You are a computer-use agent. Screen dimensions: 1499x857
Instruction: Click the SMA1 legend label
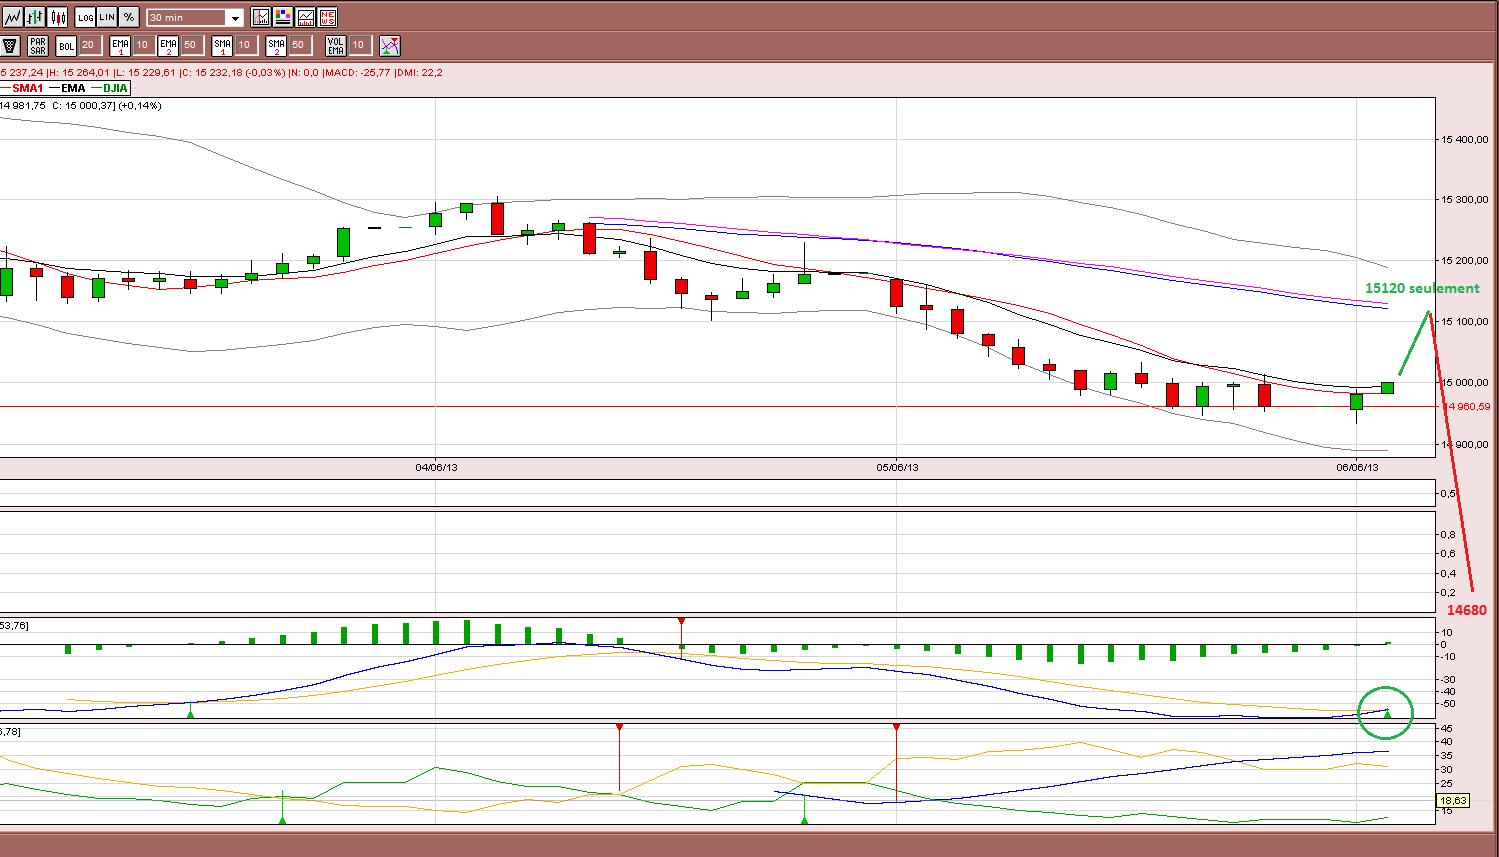(x=28, y=88)
